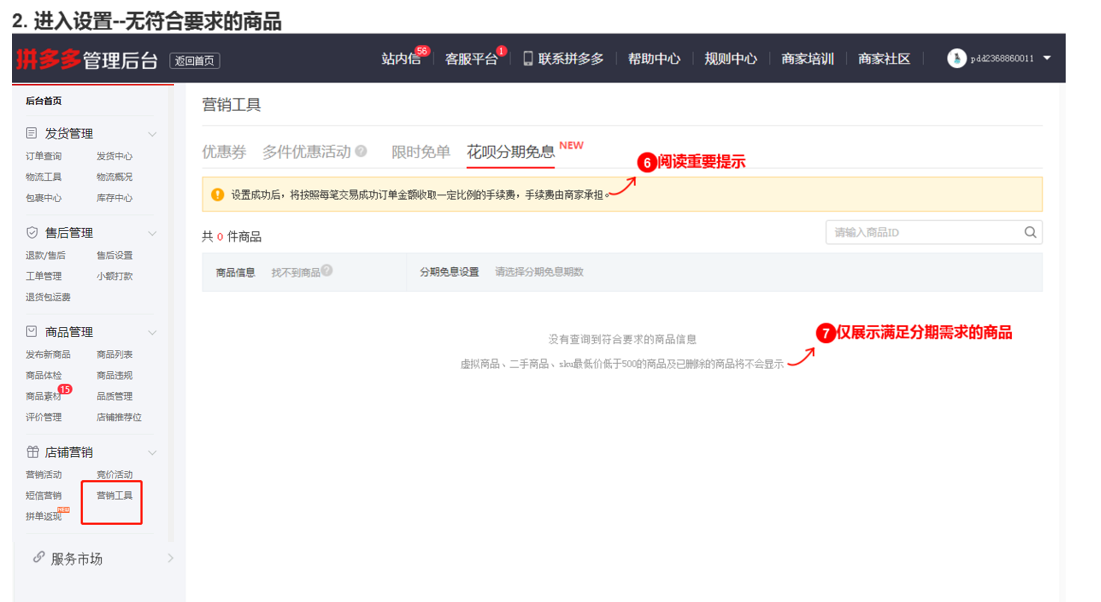This screenshot has height=602, width=1101.
Task: Click the 服务市场 link icon
Action: [x=39, y=558]
